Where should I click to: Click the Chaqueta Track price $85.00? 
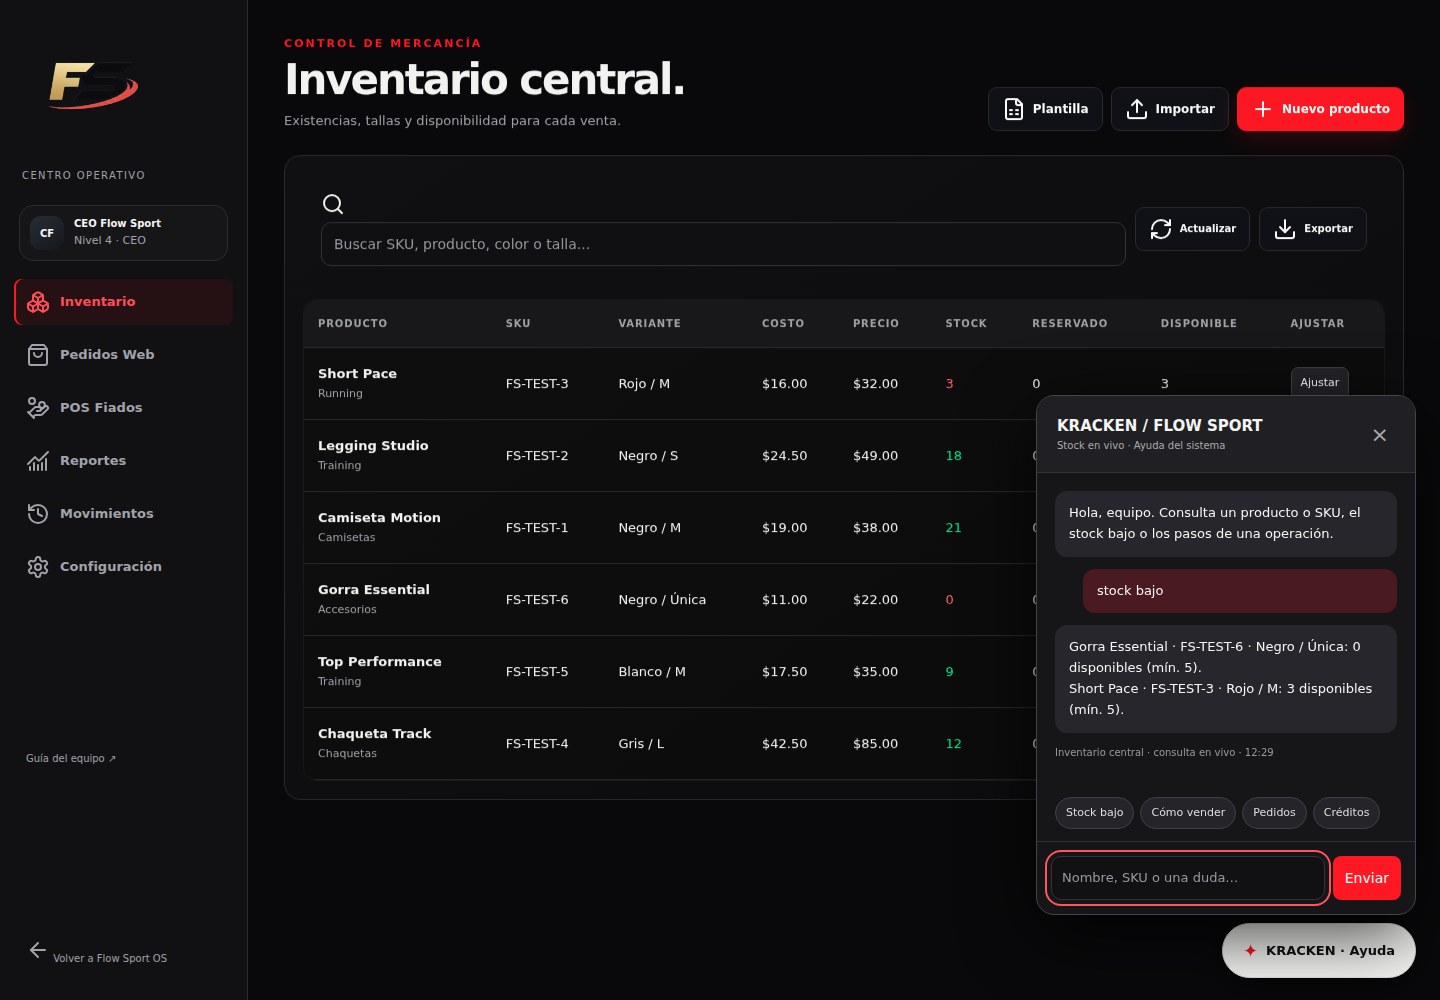pyautogui.click(x=875, y=744)
